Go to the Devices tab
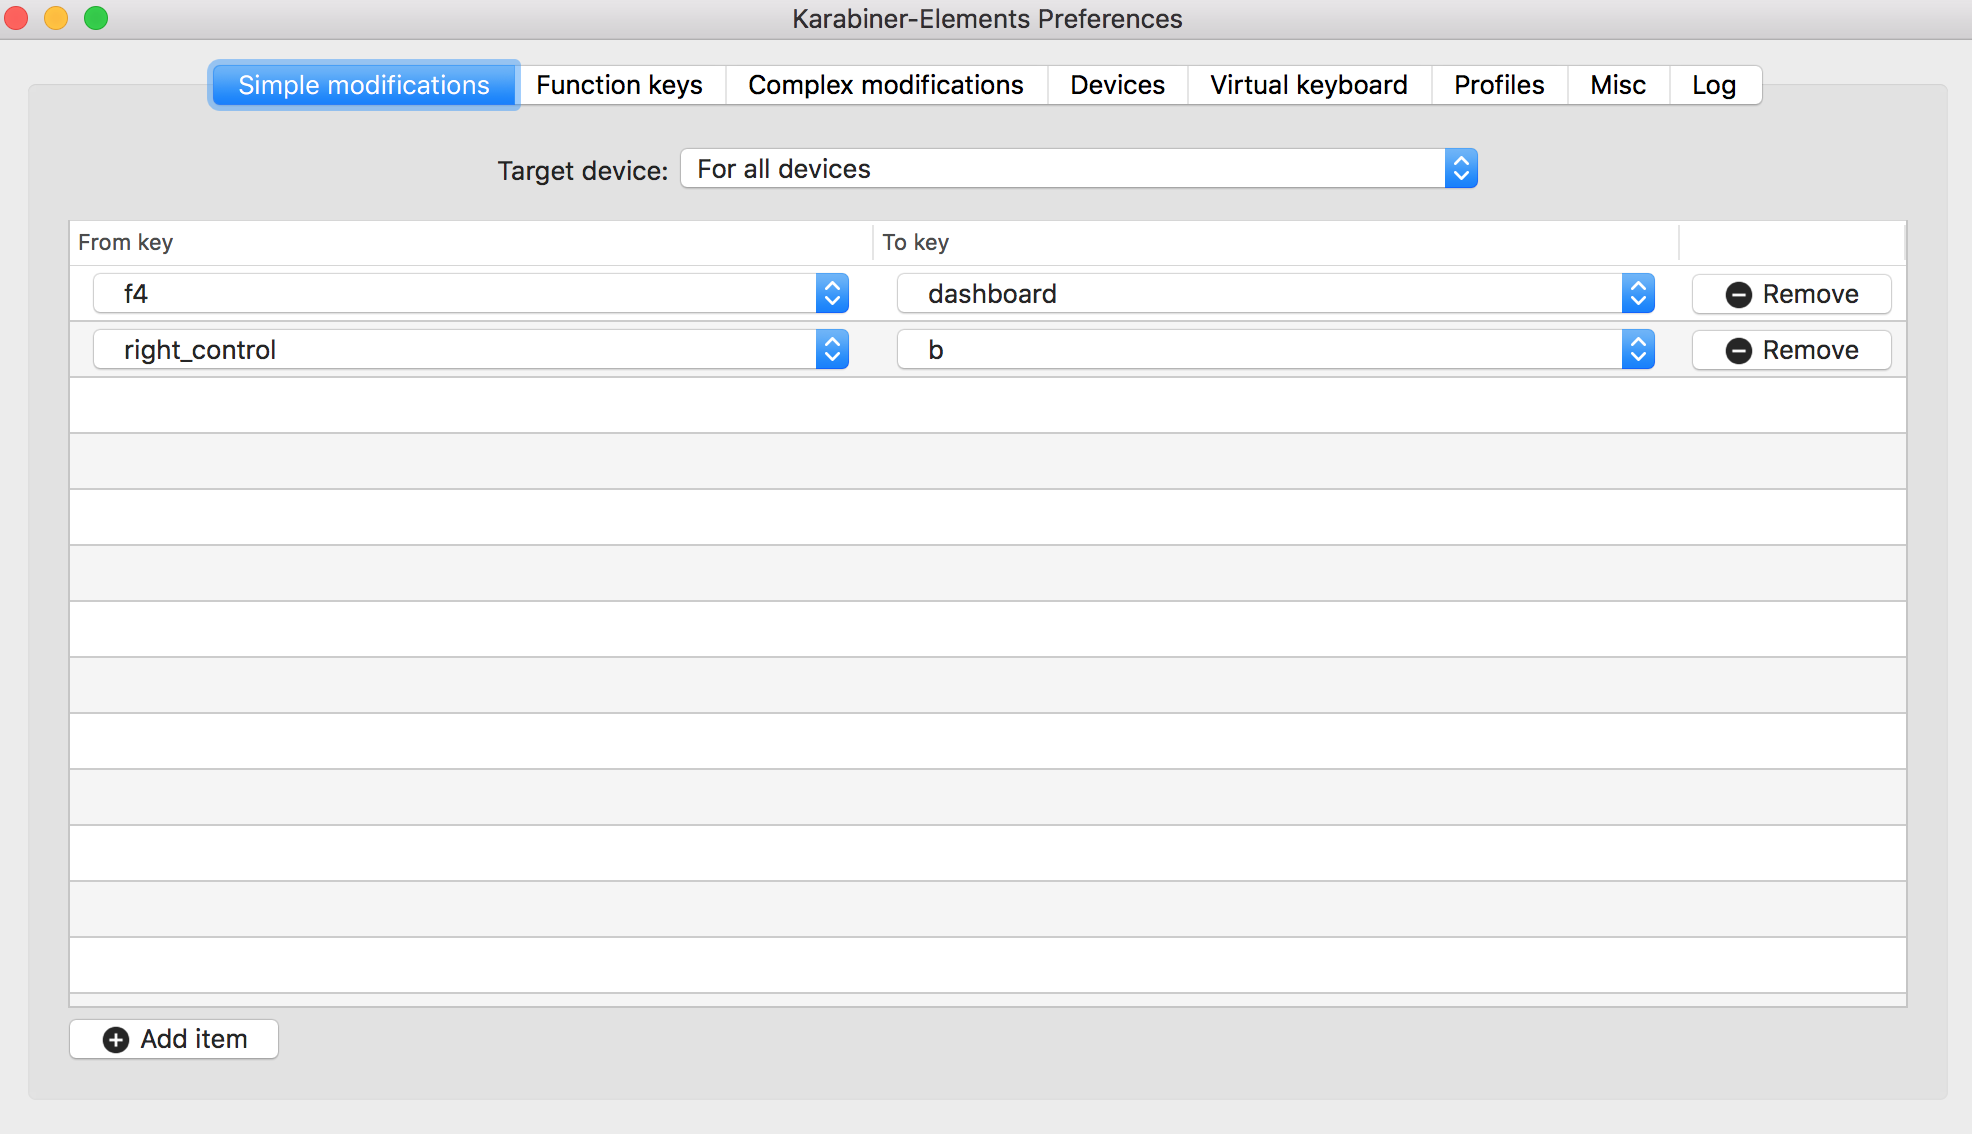Viewport: 1972px width, 1134px height. click(x=1117, y=85)
